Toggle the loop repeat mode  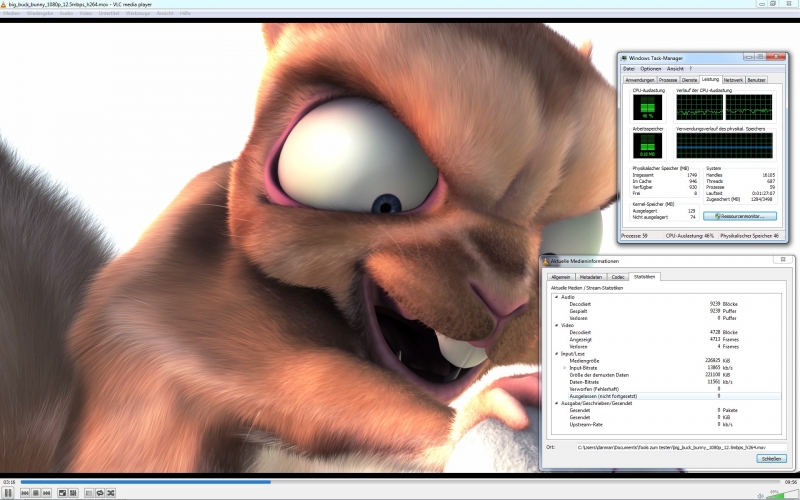pos(99,493)
